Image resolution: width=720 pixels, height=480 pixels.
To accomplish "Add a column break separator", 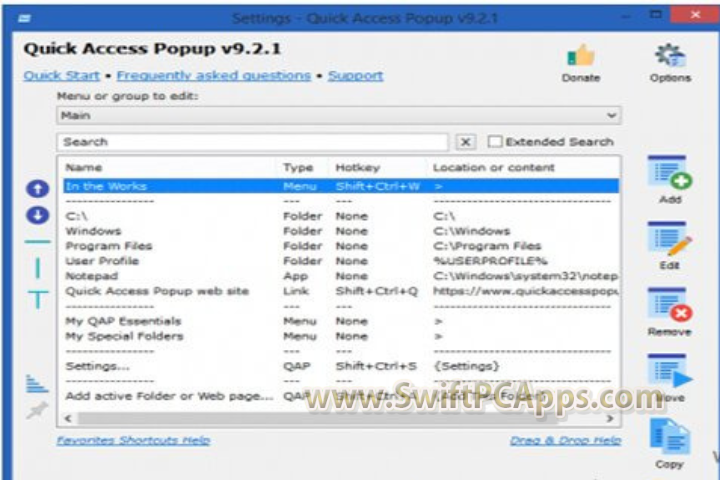I will [38, 268].
